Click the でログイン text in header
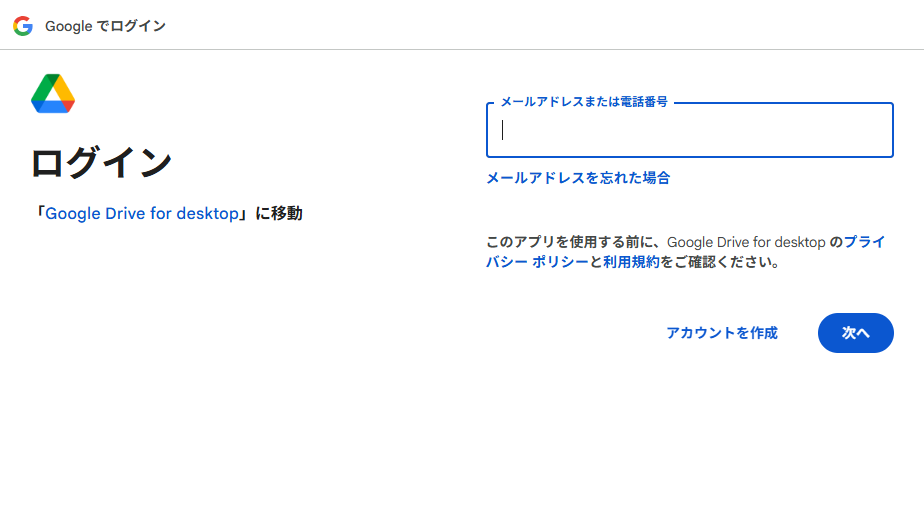Image resolution: width=924 pixels, height=524 pixels. coord(130,26)
